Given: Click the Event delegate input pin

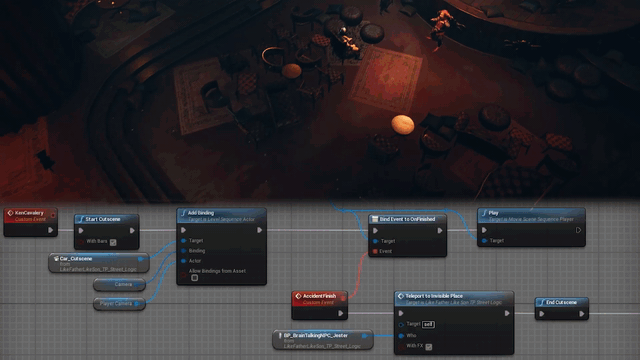Looking at the screenshot, I should tap(375, 251).
